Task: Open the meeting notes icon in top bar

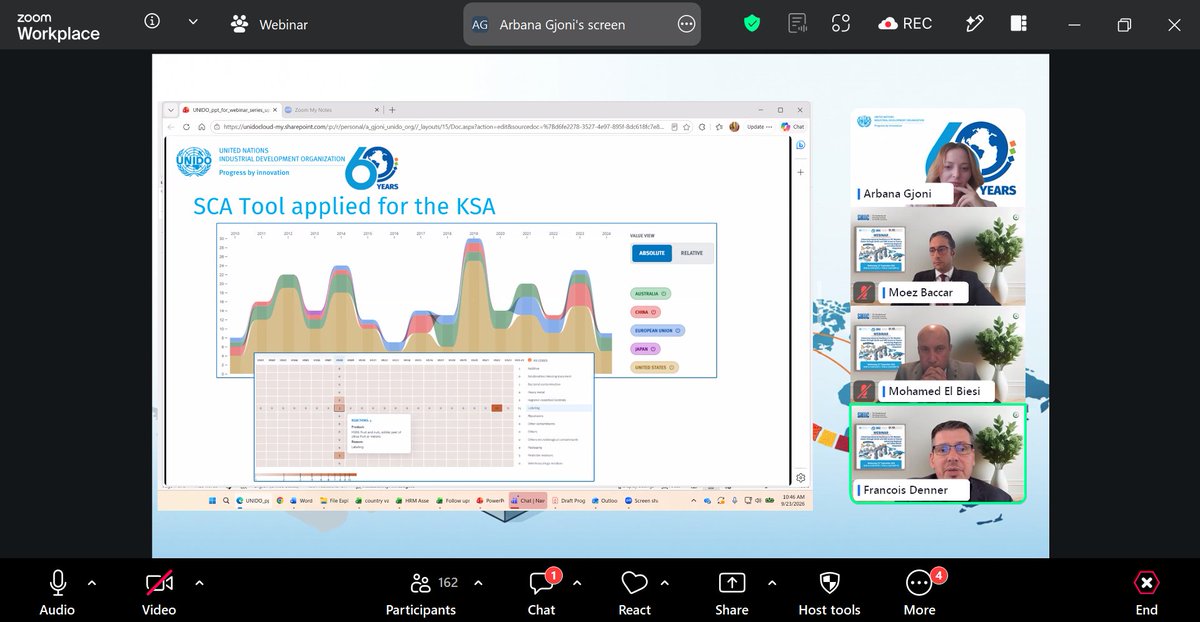Action: coord(797,23)
